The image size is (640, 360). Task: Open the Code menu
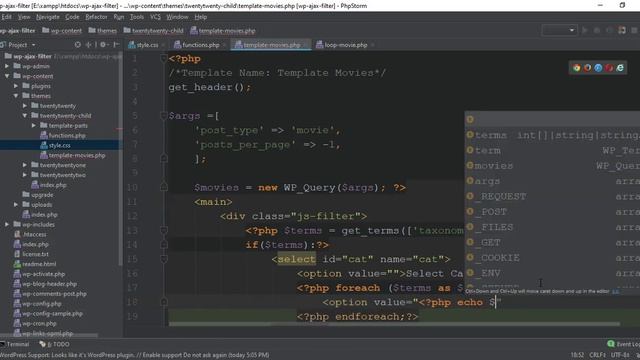[72, 17]
